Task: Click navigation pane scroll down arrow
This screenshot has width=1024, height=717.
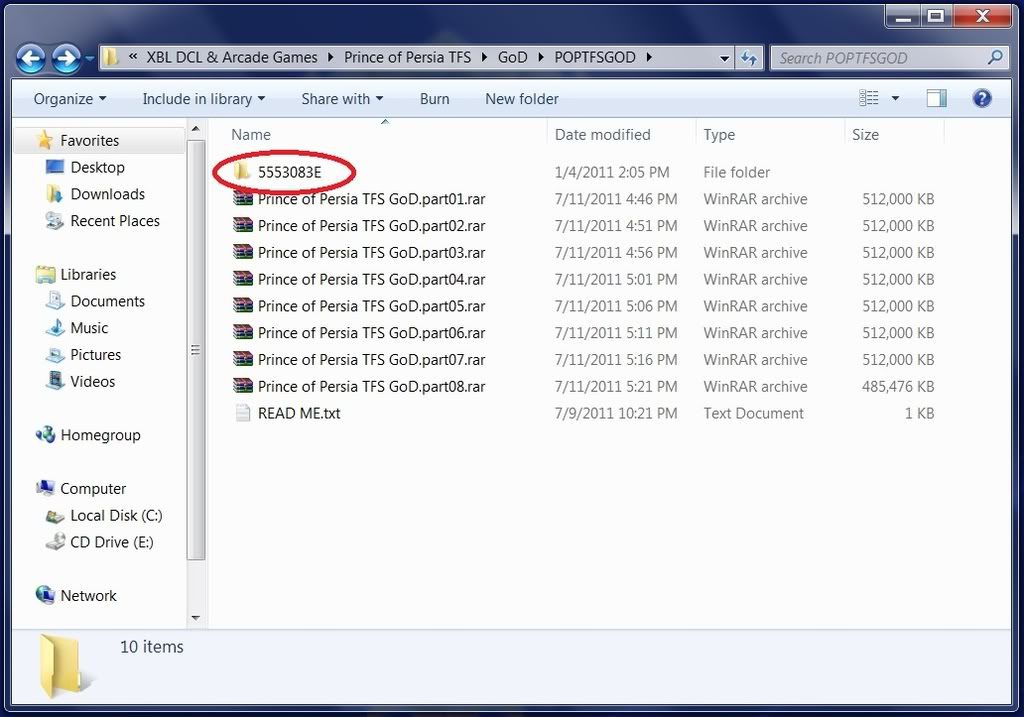Action: (196, 617)
